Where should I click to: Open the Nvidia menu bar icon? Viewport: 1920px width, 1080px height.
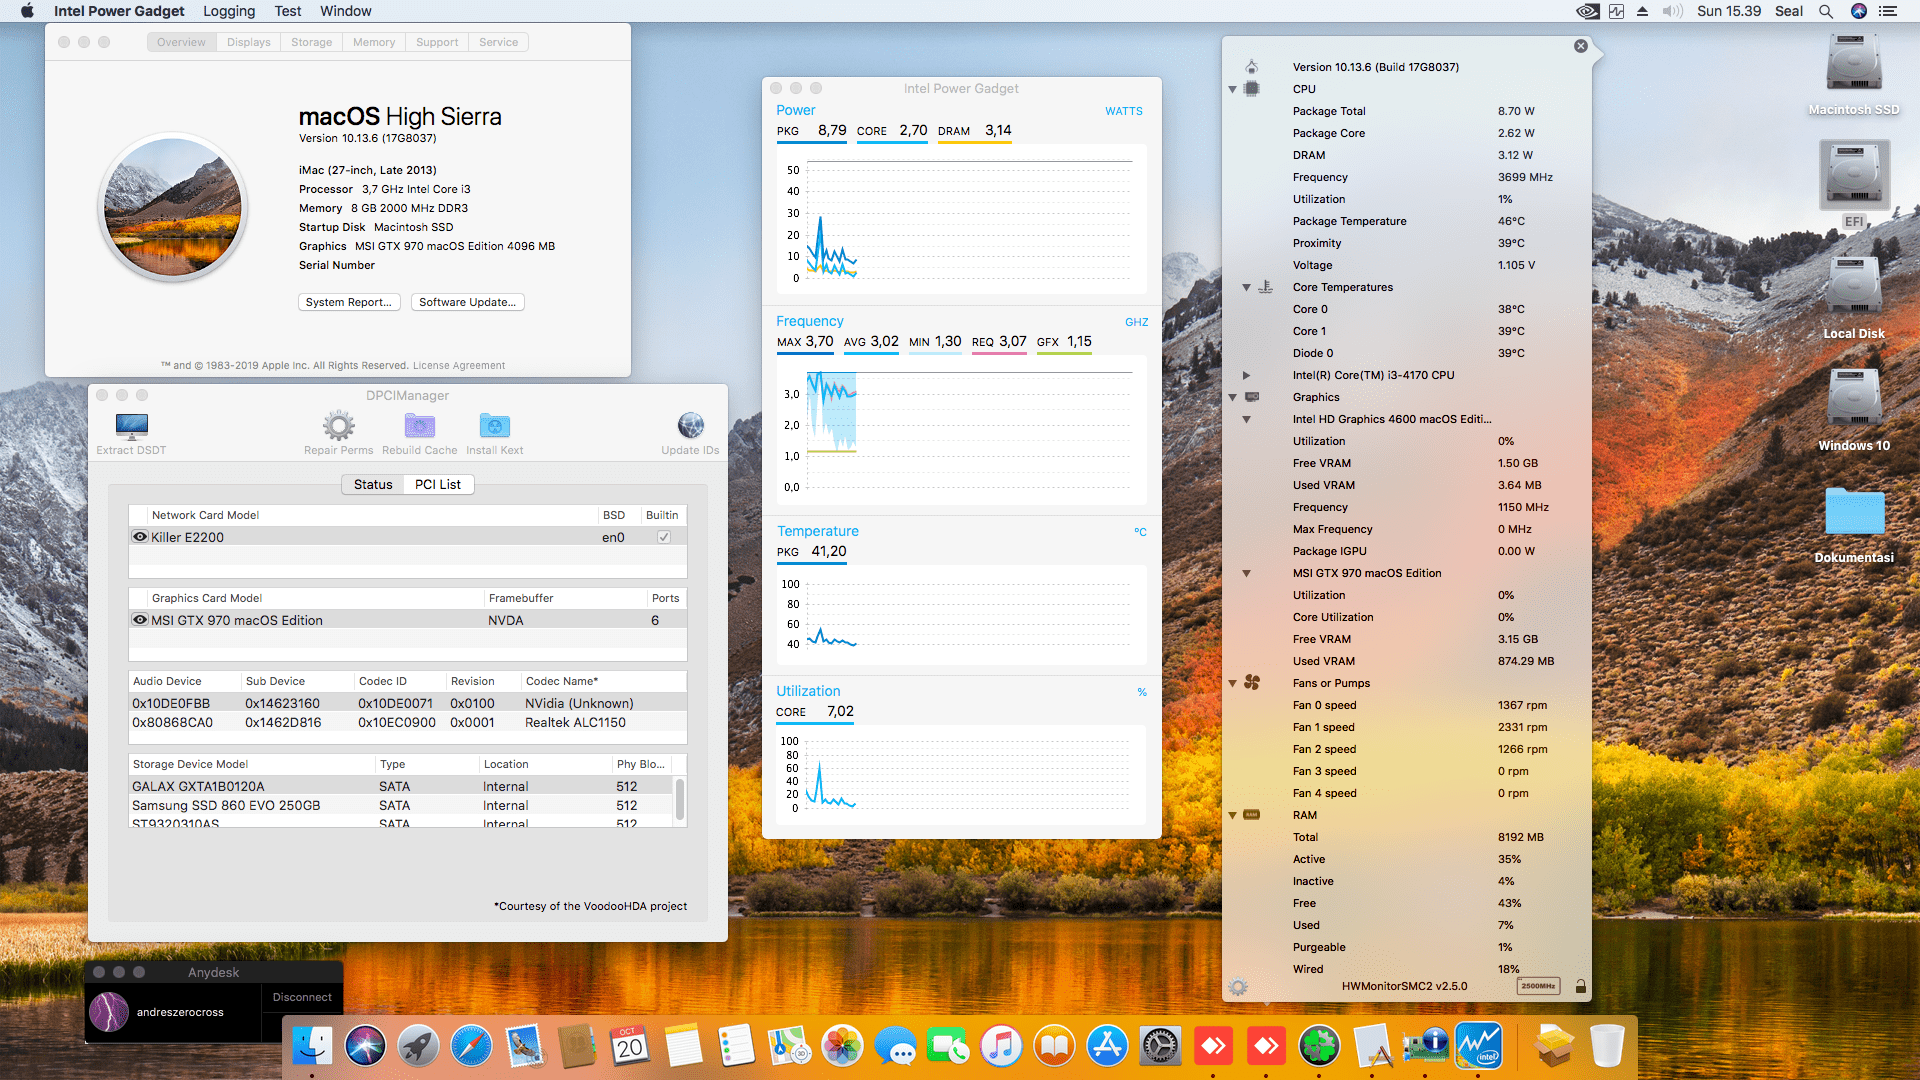(1859, 11)
